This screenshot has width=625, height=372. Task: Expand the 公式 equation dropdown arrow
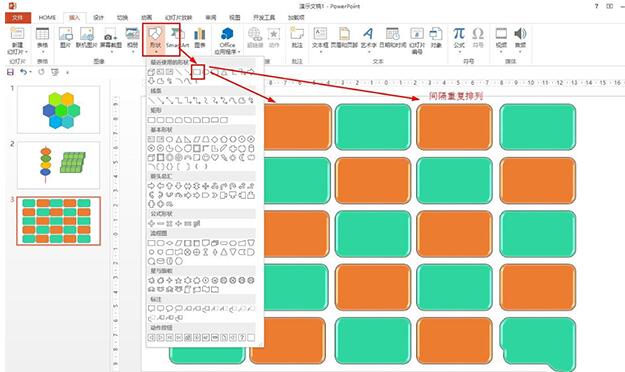pos(459,52)
